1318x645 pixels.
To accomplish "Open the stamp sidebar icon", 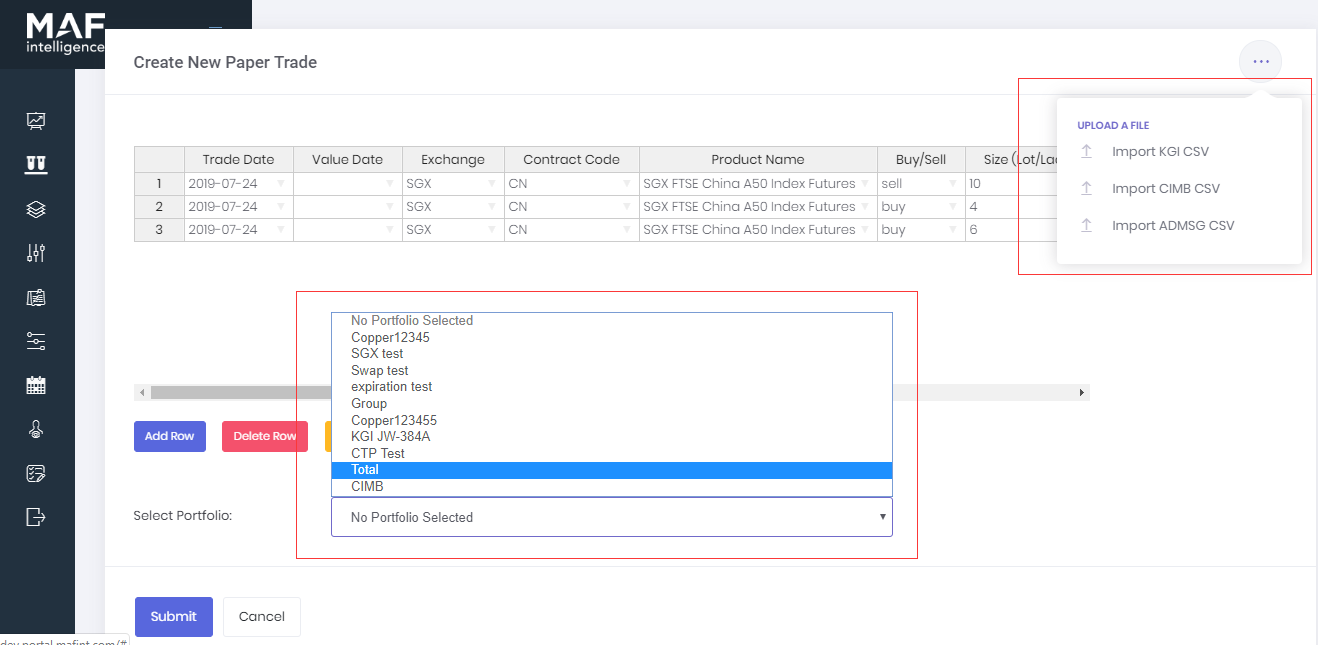I will [36, 429].
